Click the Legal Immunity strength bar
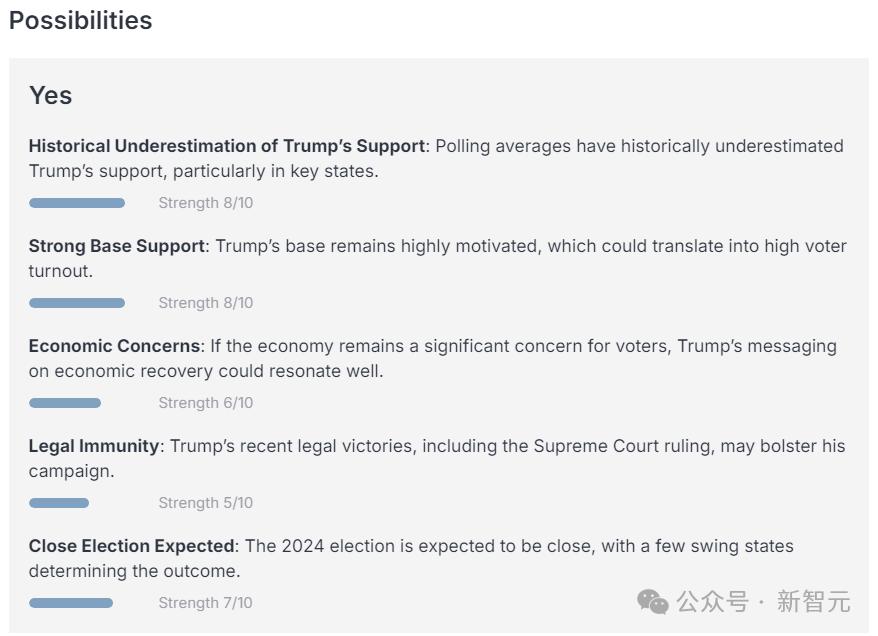This screenshot has height=636, width=878. pos(59,503)
